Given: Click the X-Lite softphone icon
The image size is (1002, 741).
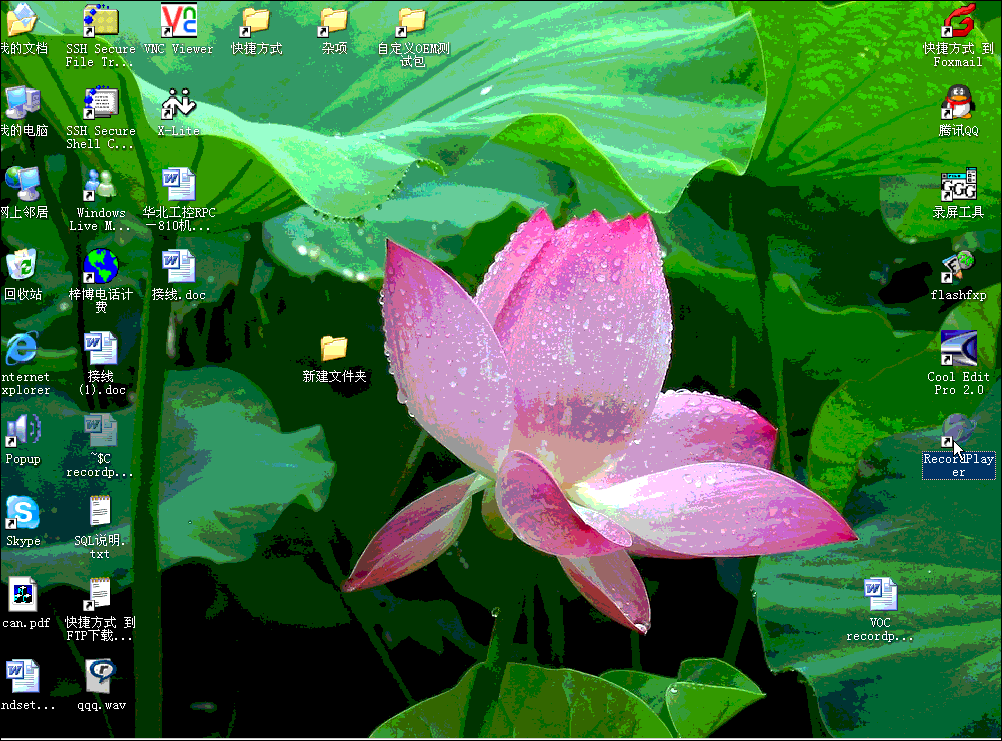Looking at the screenshot, I should click(178, 104).
